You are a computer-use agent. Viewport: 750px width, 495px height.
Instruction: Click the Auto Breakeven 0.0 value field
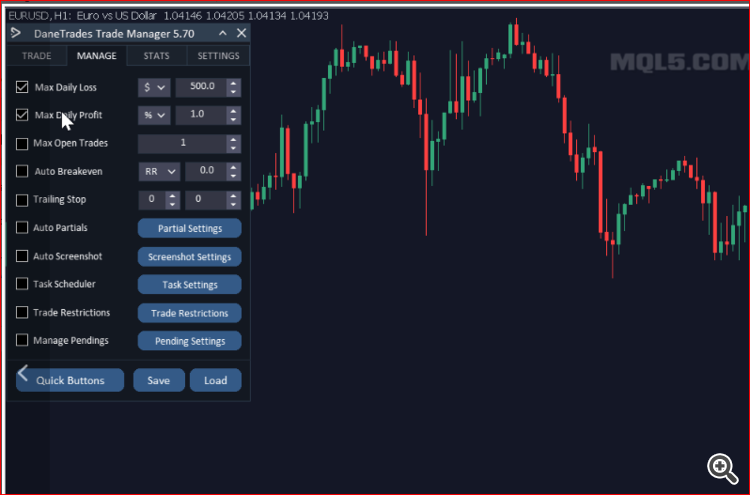tap(206, 171)
